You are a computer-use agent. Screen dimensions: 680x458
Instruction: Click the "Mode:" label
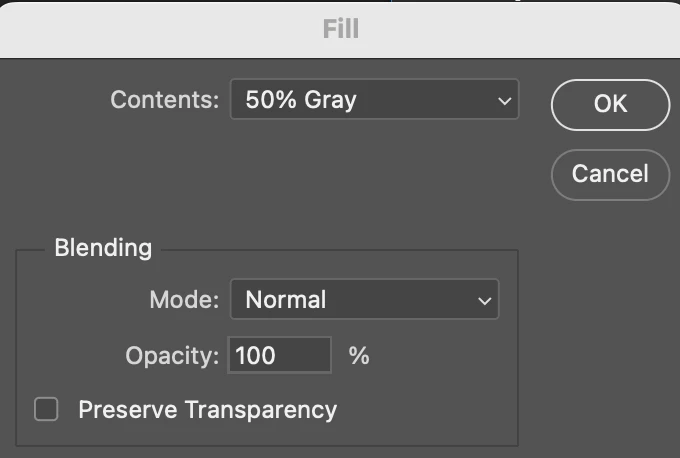(183, 299)
